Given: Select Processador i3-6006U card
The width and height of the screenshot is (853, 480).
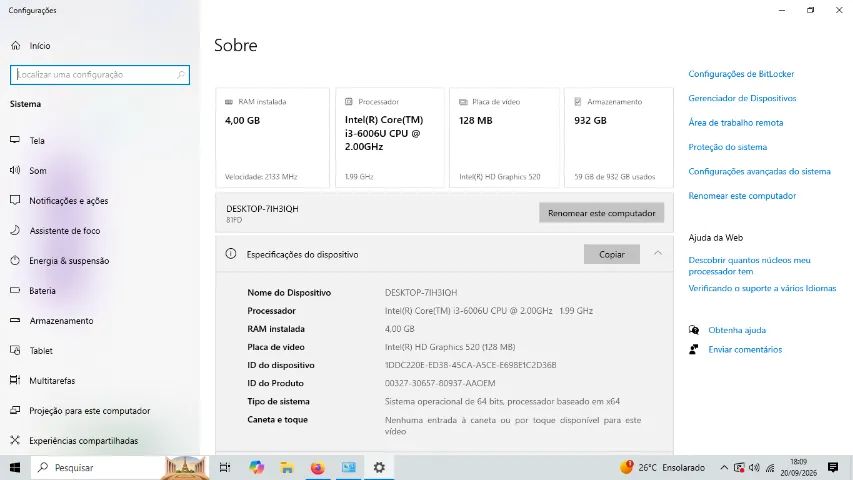Looking at the screenshot, I should (390, 138).
